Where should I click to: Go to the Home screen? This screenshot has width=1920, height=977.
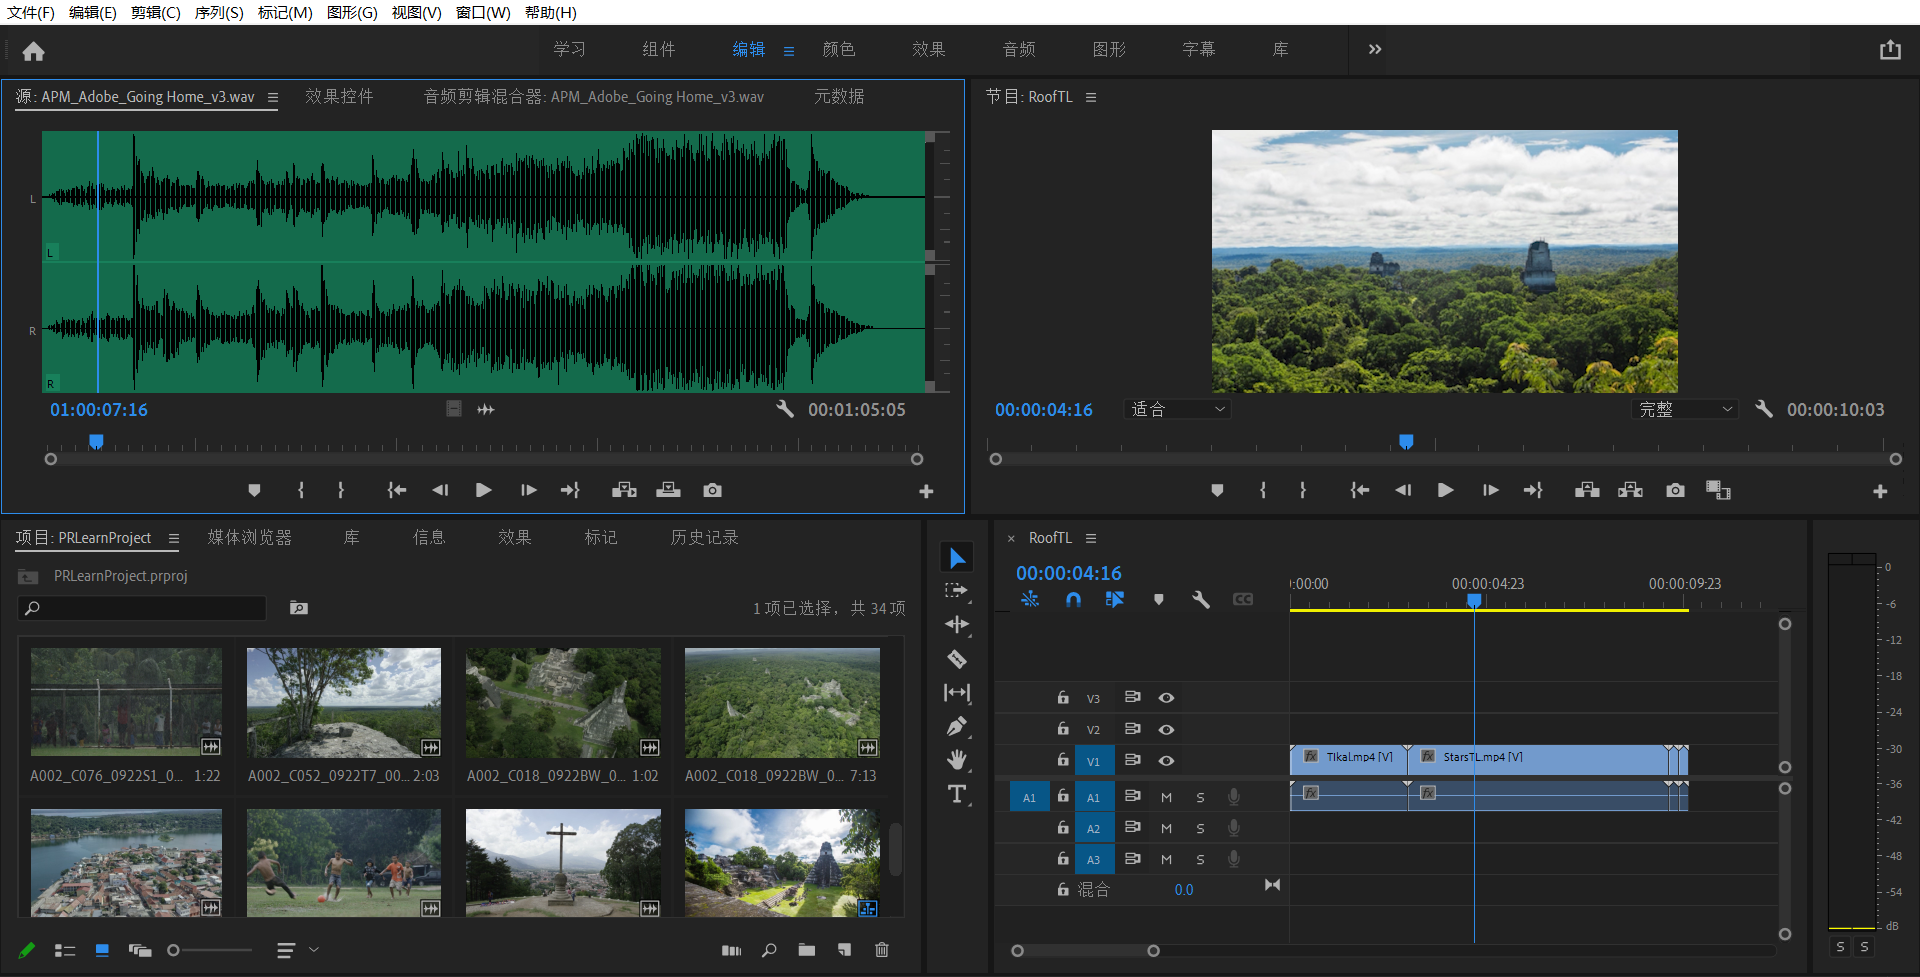click(34, 51)
